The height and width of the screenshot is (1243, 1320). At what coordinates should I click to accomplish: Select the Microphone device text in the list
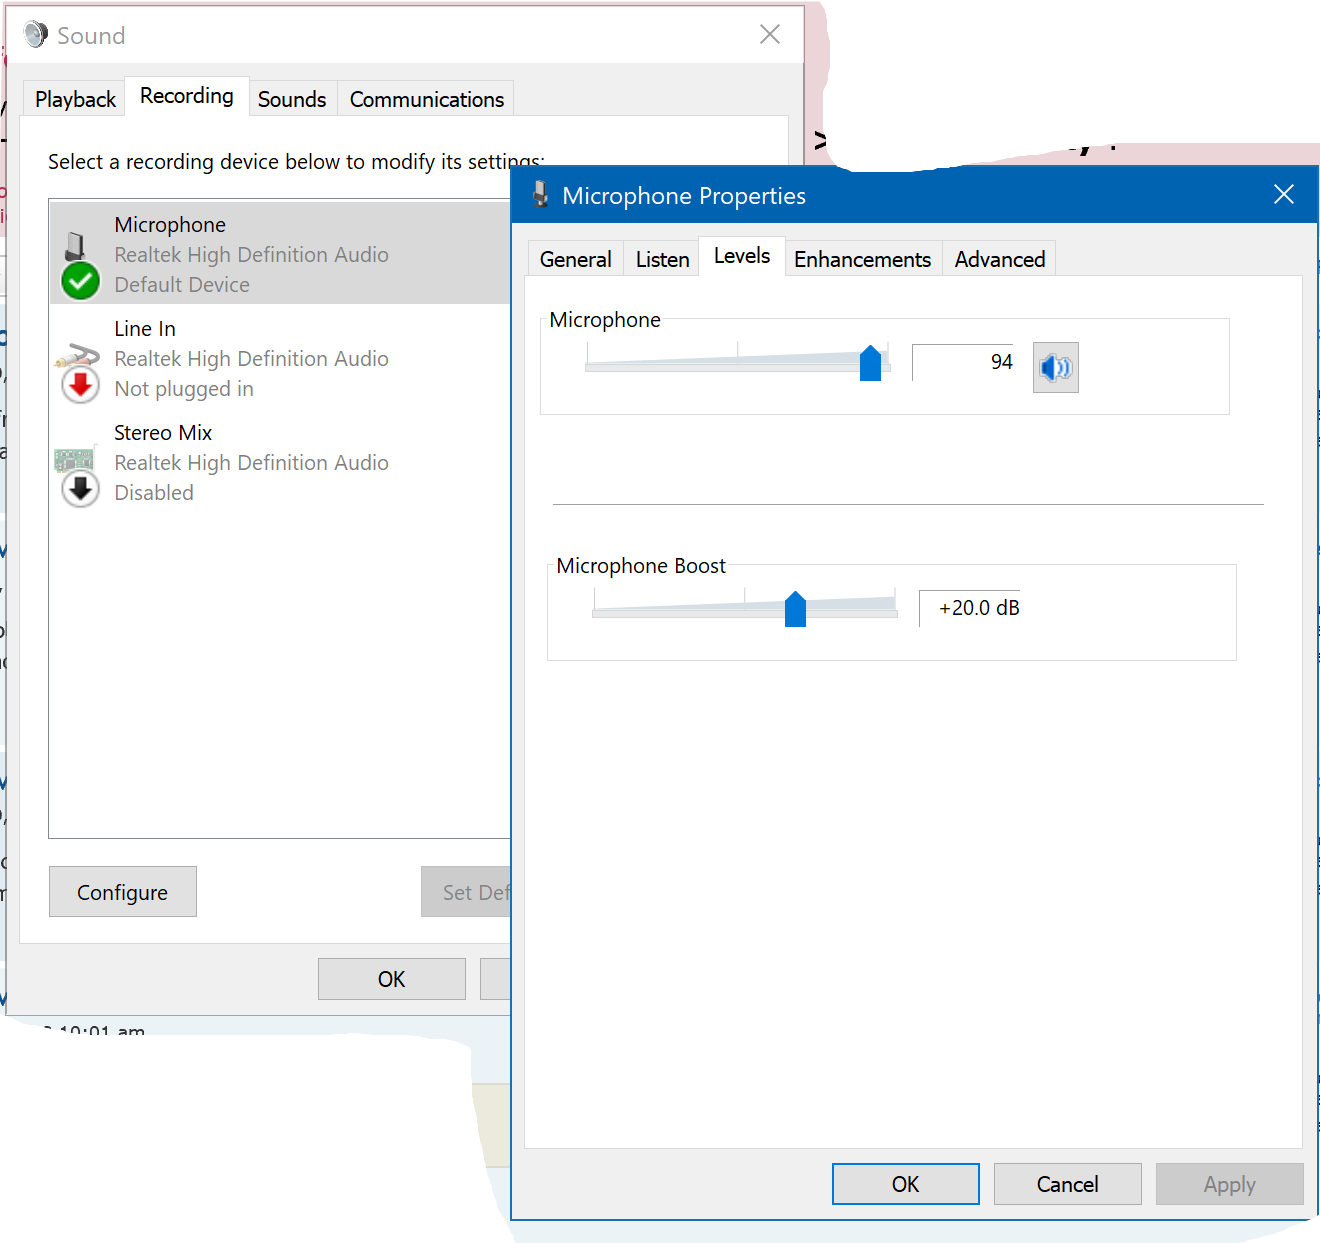(170, 225)
